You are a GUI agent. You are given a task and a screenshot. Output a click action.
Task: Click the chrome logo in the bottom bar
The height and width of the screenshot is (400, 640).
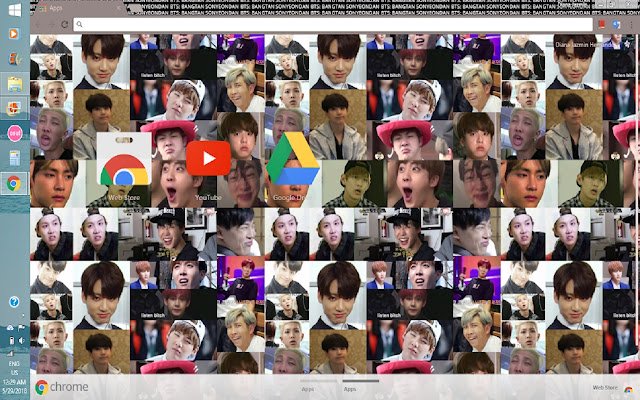[62, 387]
